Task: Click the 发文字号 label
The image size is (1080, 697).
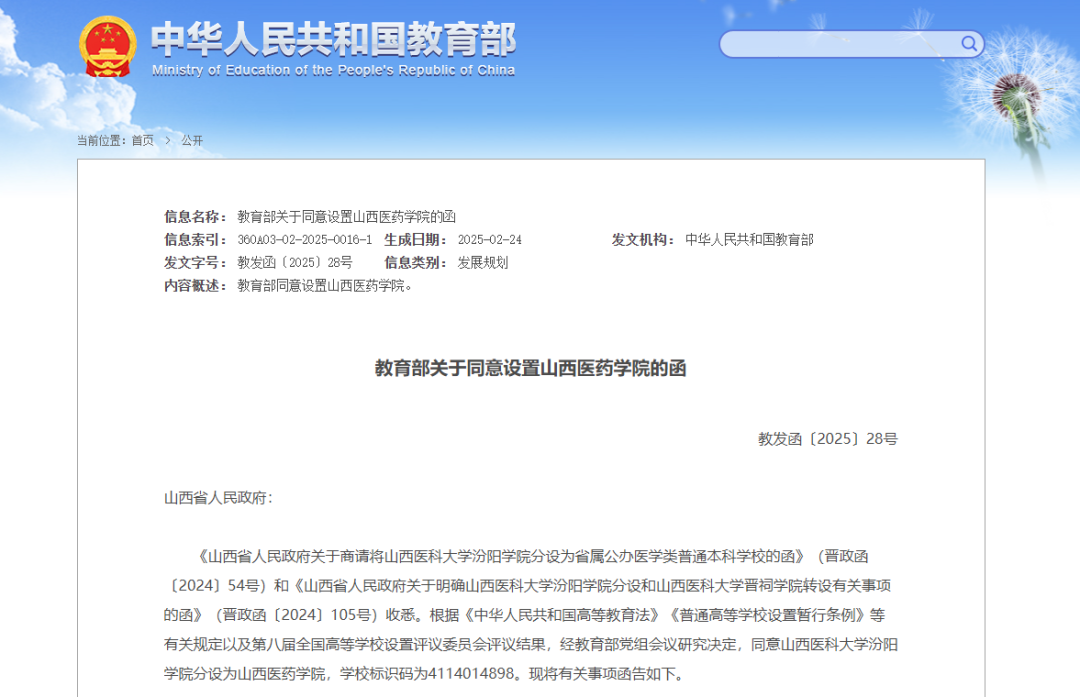Action: [x=195, y=262]
